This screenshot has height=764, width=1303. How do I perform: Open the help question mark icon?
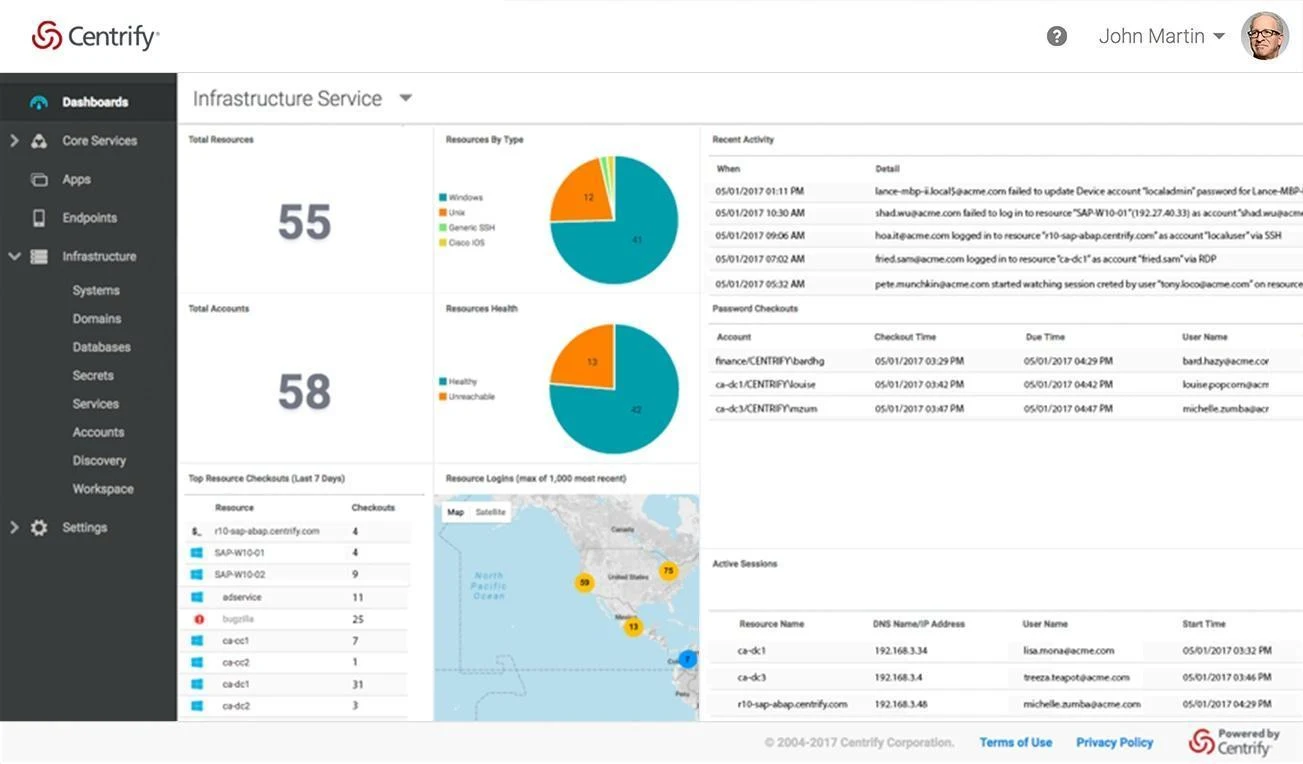[1057, 36]
